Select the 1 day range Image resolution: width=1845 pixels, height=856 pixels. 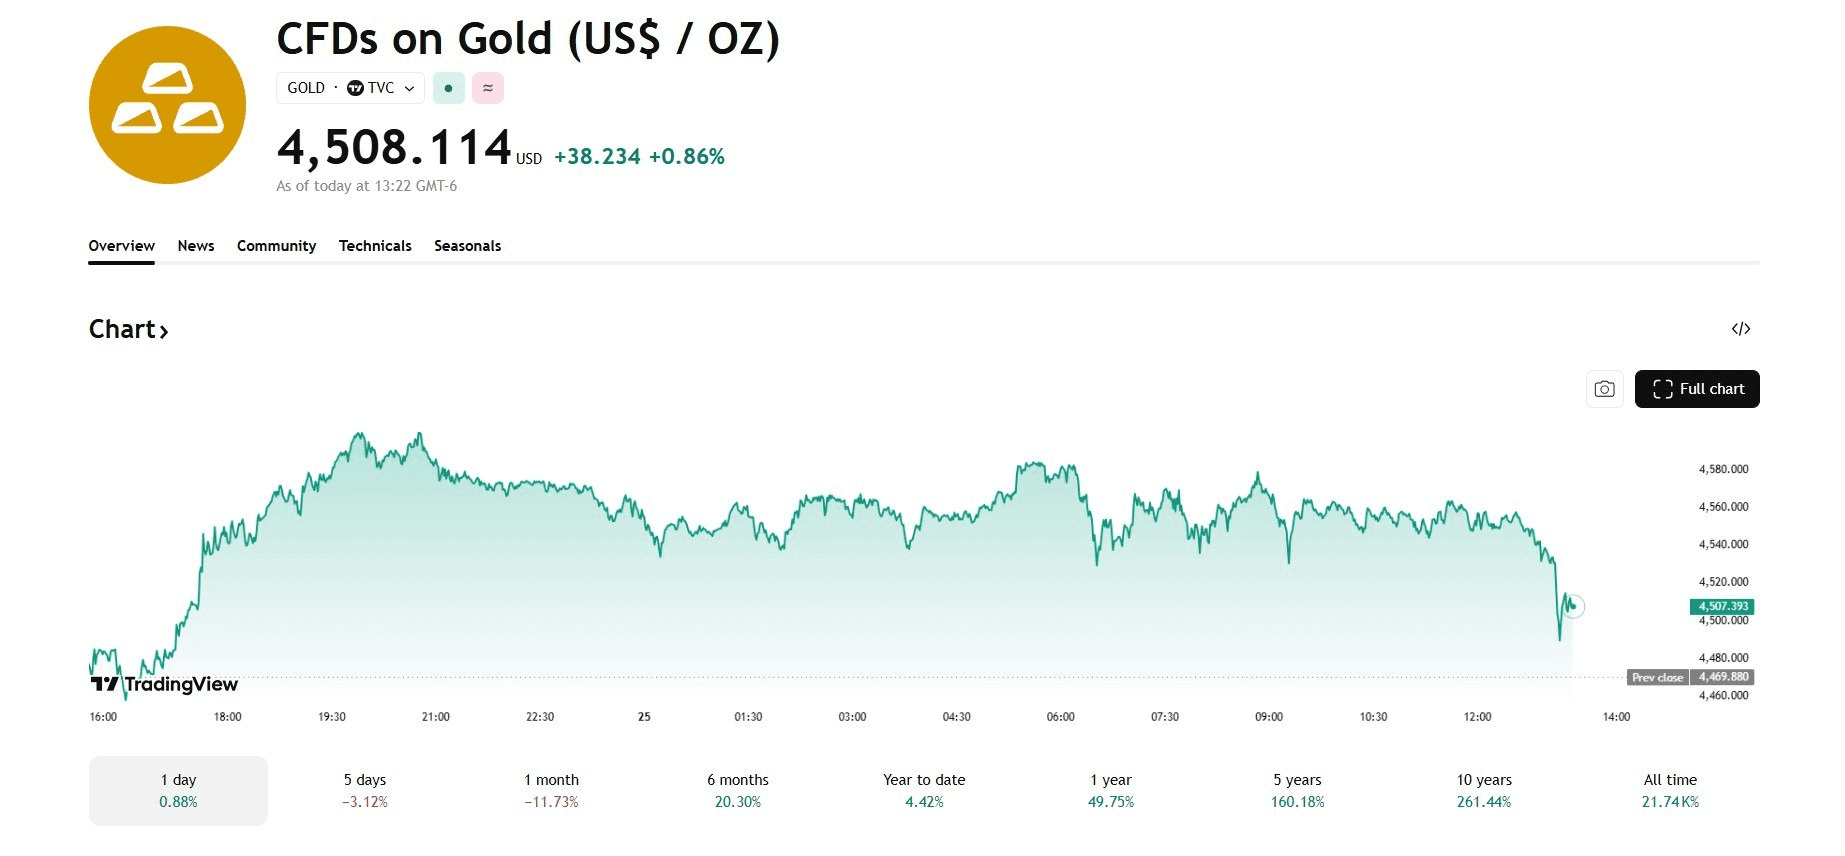[x=178, y=790]
